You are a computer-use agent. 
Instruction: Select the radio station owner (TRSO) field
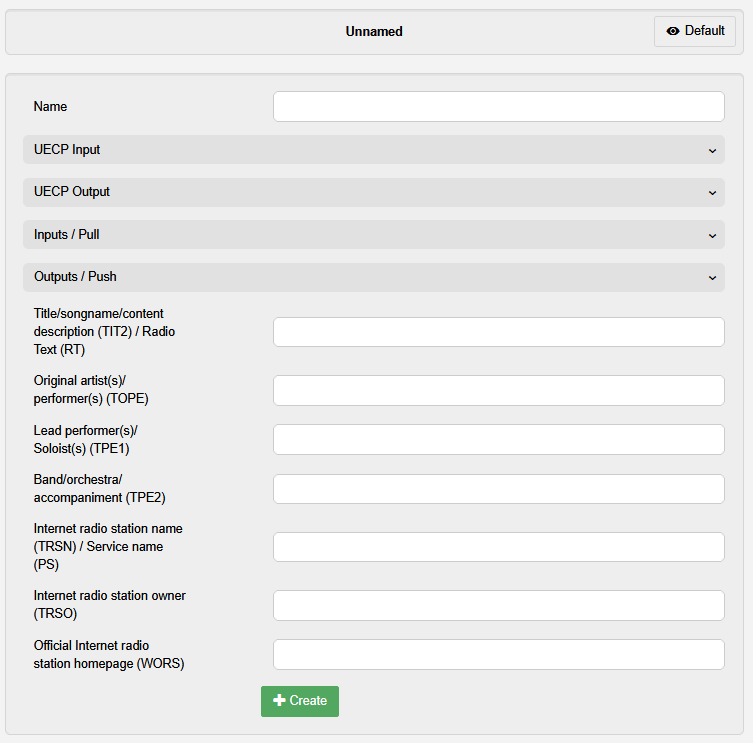click(x=498, y=605)
